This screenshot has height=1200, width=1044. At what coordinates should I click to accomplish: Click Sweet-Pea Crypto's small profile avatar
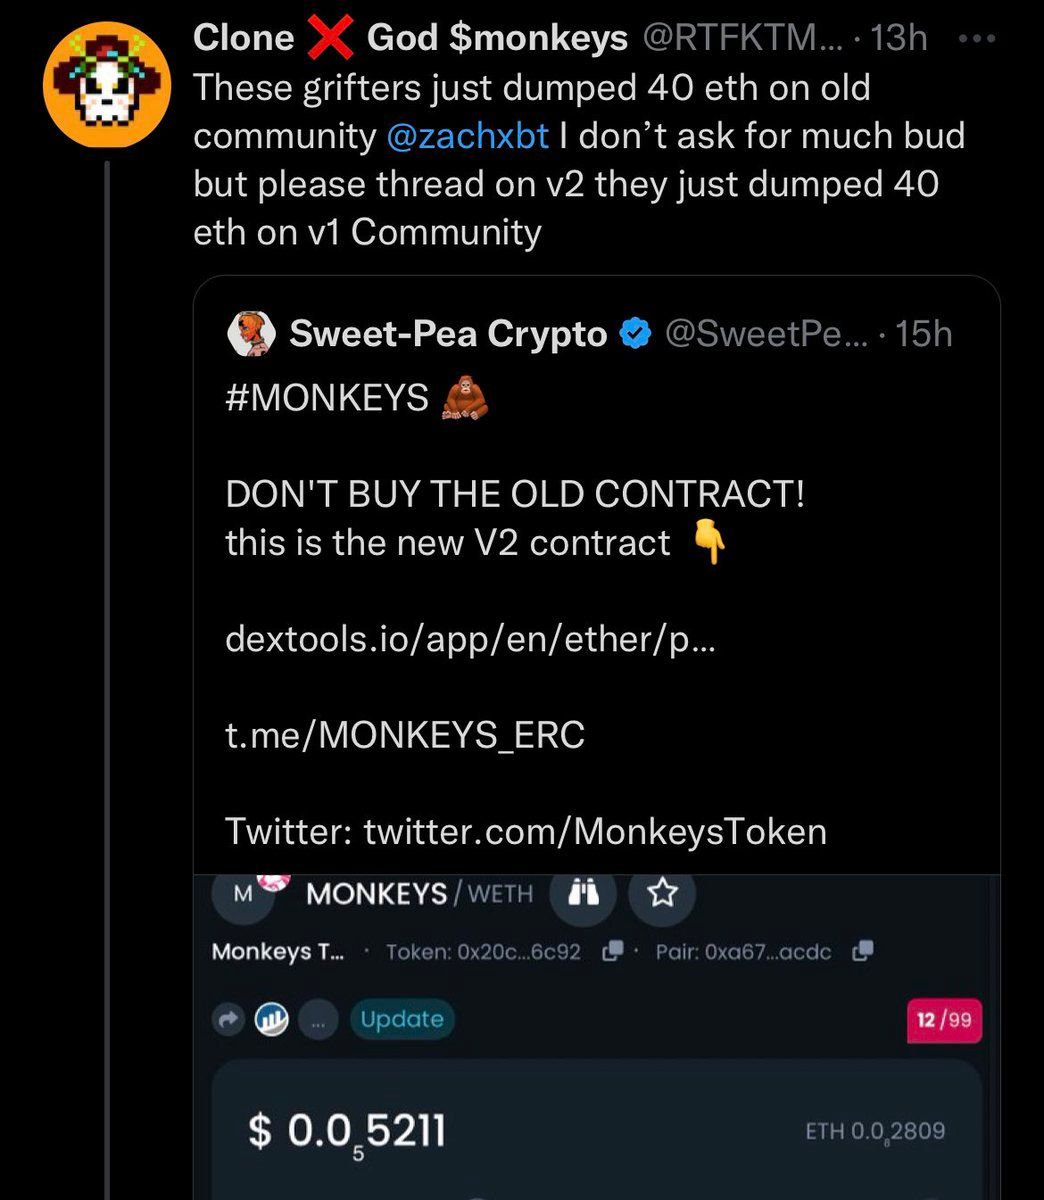pyautogui.click(x=252, y=334)
